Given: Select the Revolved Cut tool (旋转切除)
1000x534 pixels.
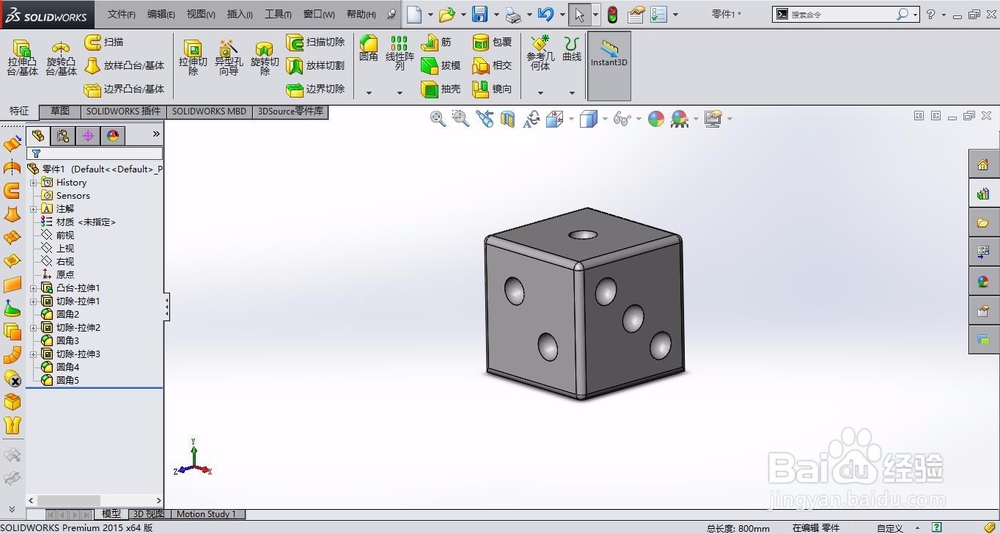Looking at the screenshot, I should (264, 58).
